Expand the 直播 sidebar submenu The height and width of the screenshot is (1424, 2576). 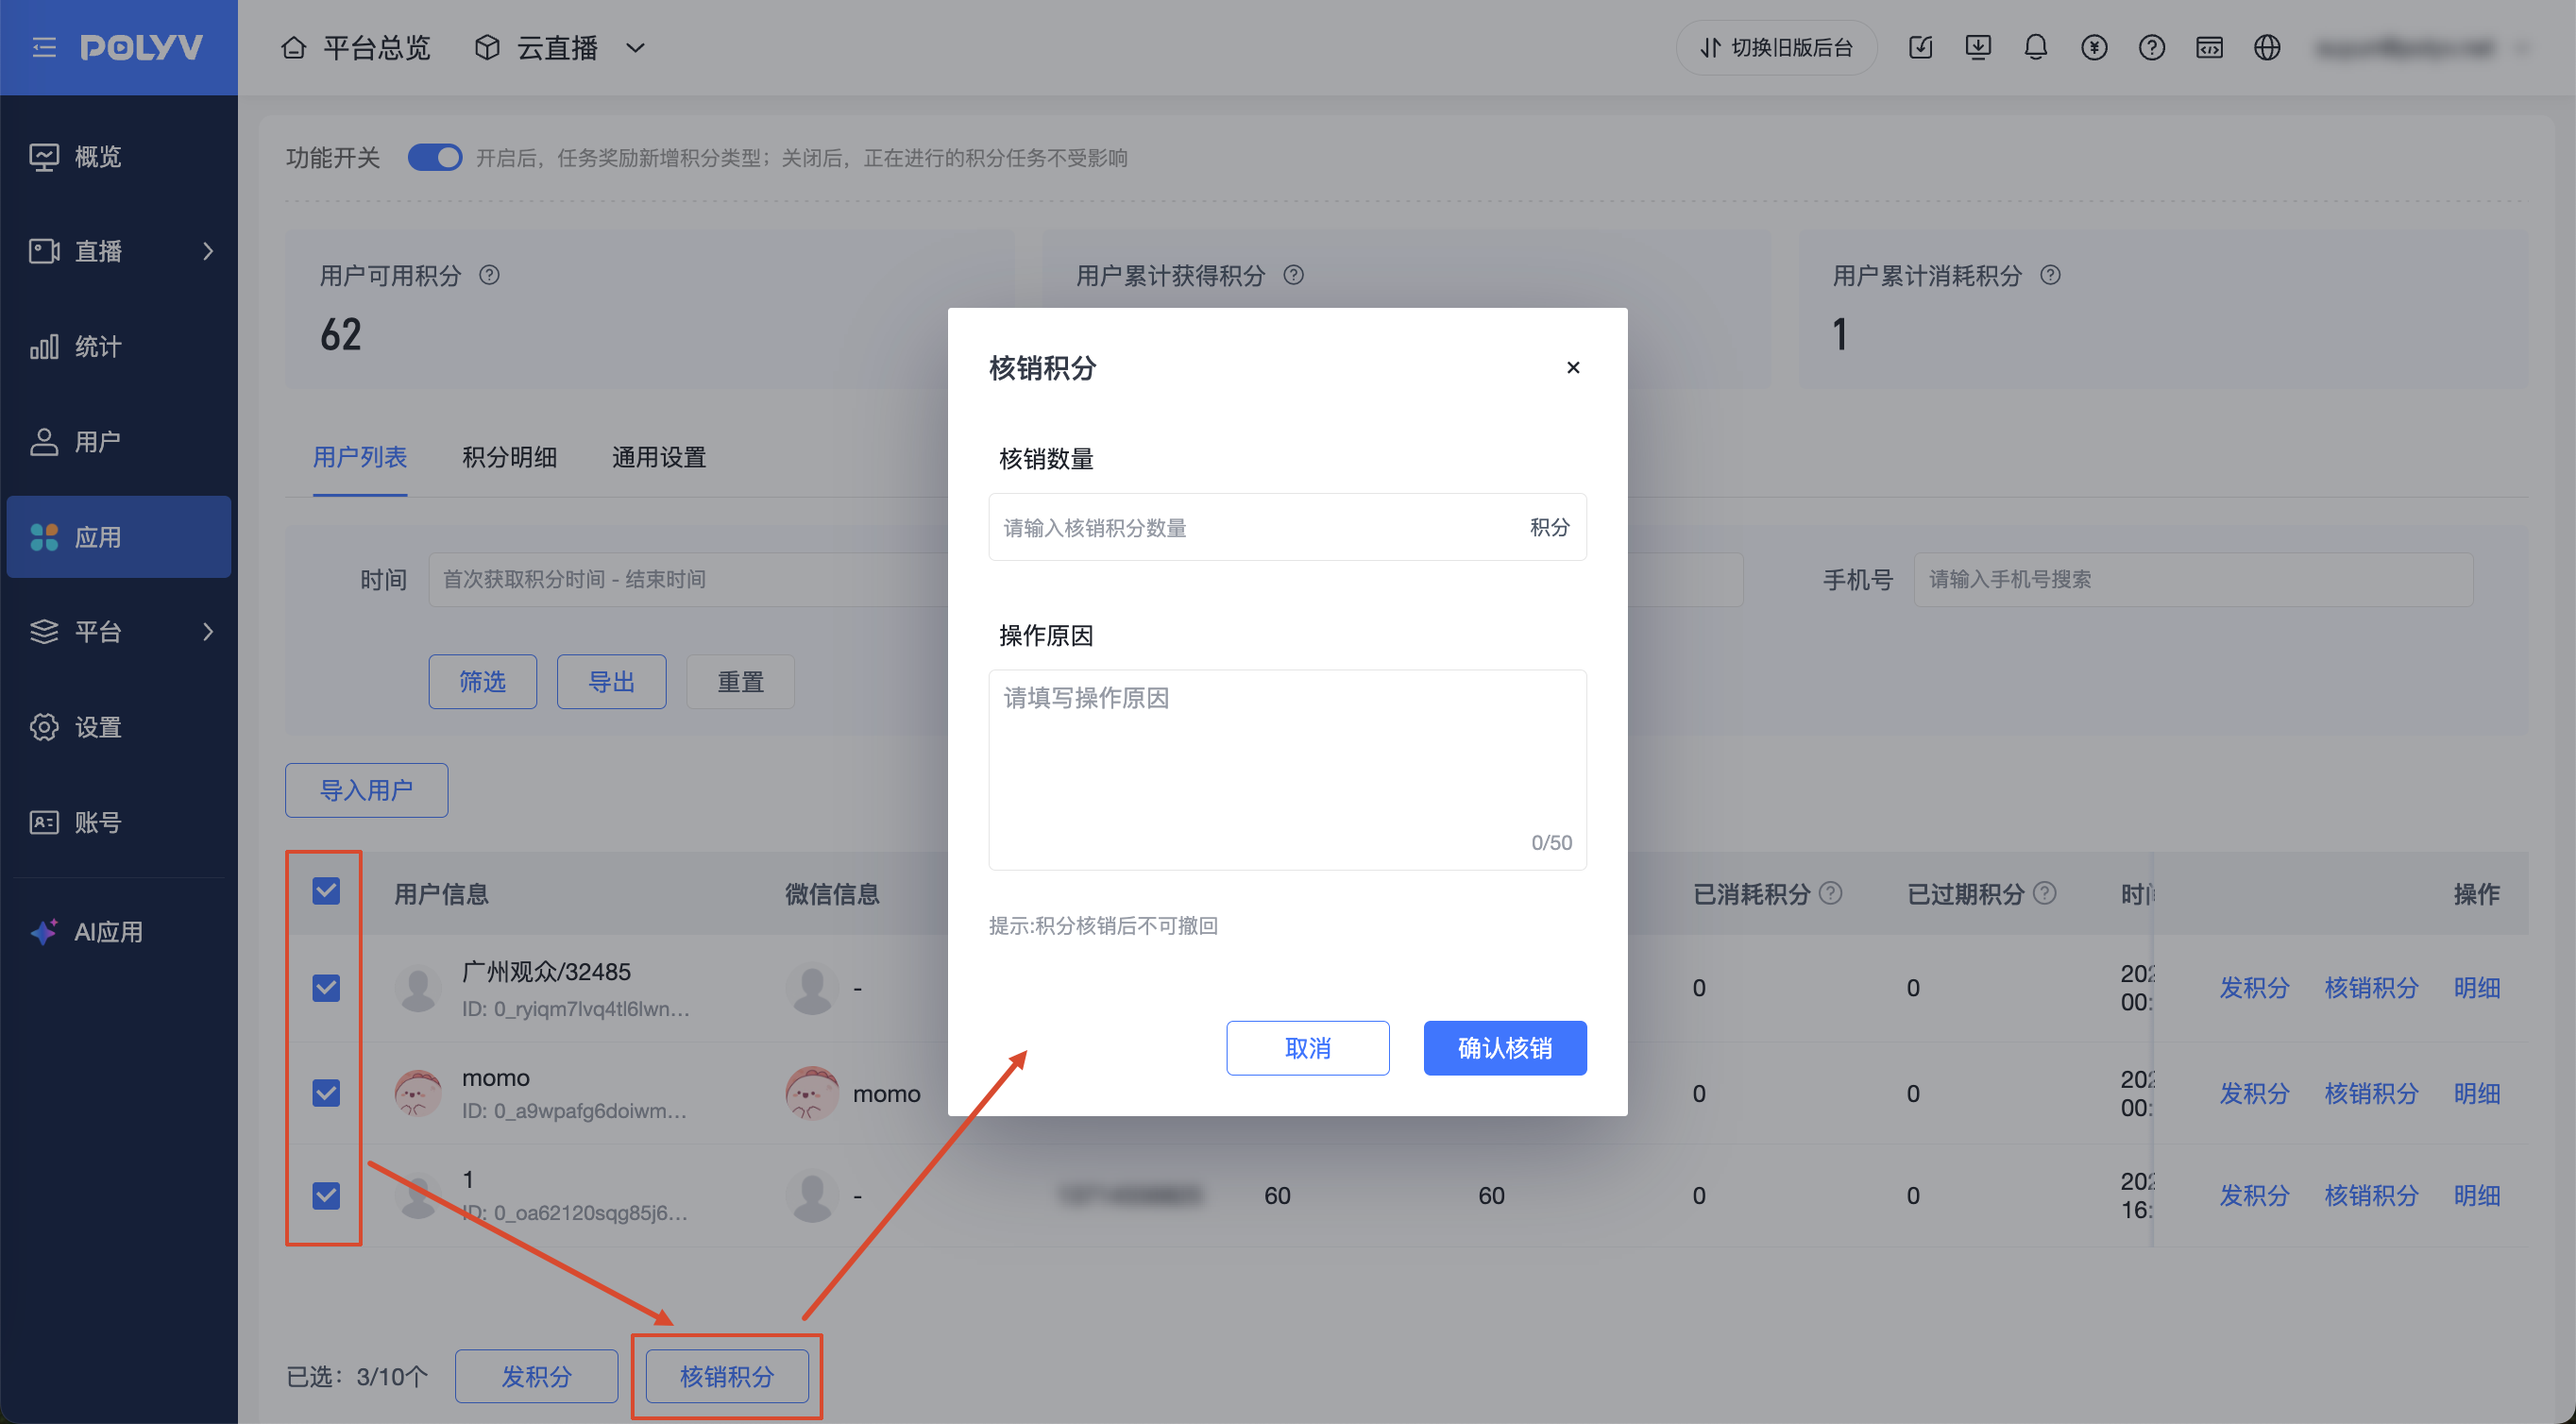[x=208, y=251]
